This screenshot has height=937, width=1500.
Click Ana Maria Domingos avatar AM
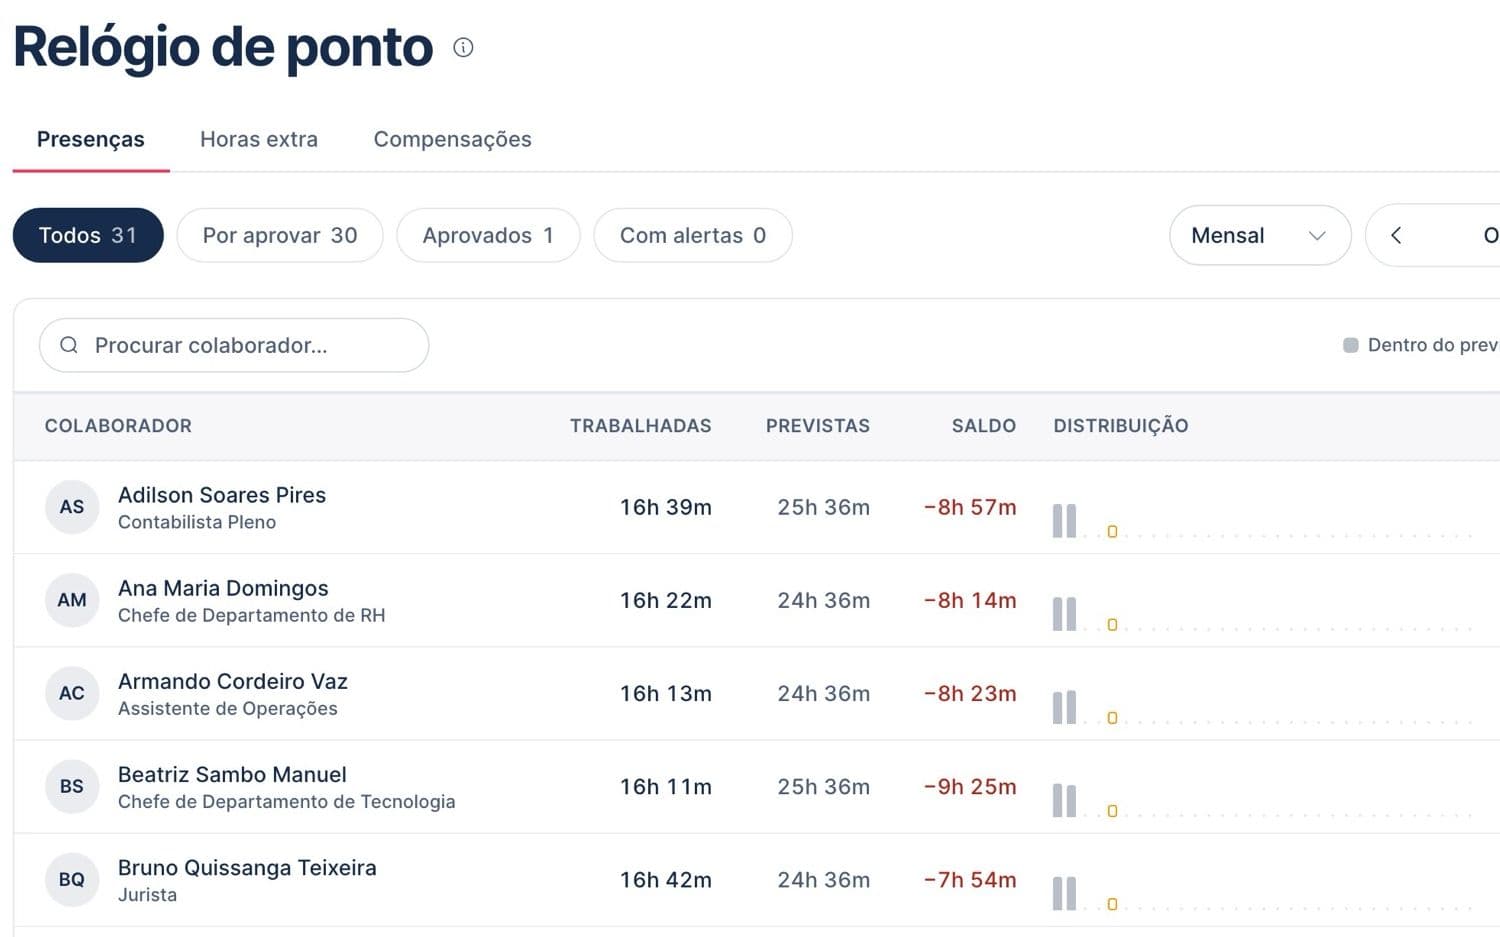72,600
